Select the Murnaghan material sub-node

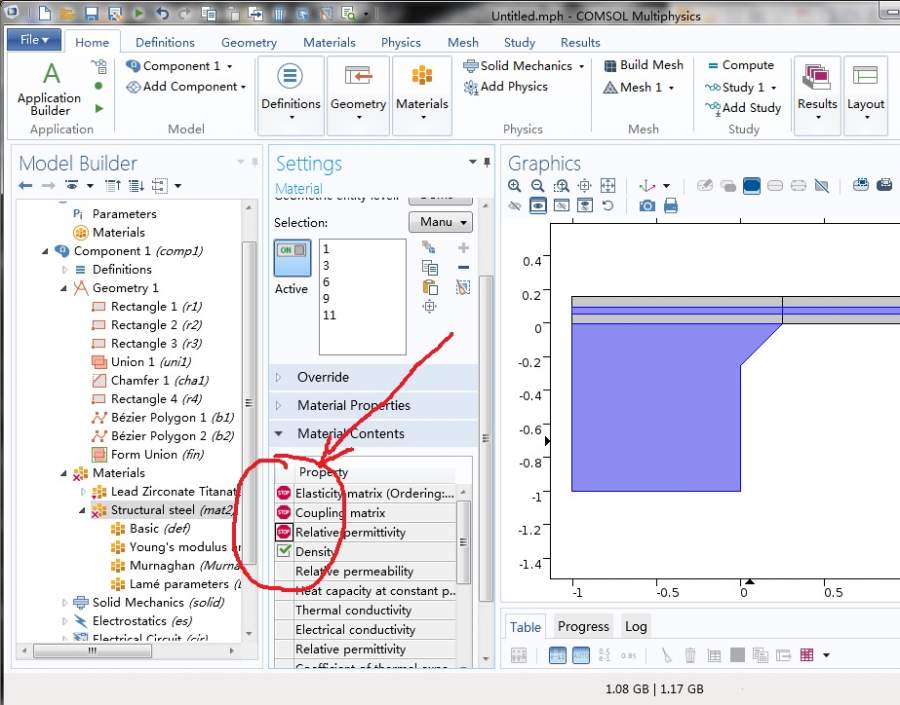coord(175,565)
